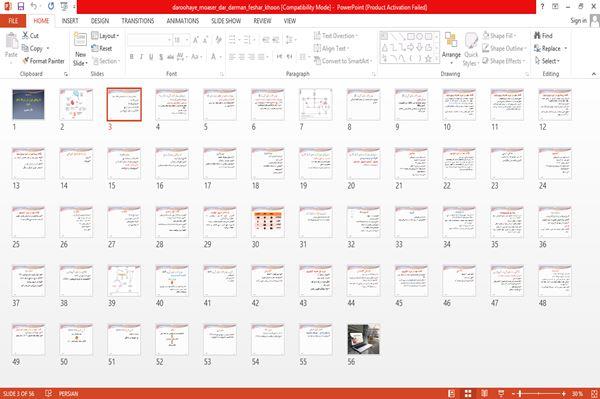The image size is (600, 399).
Task: Click Fit slide to window icon
Action: (x=594, y=393)
